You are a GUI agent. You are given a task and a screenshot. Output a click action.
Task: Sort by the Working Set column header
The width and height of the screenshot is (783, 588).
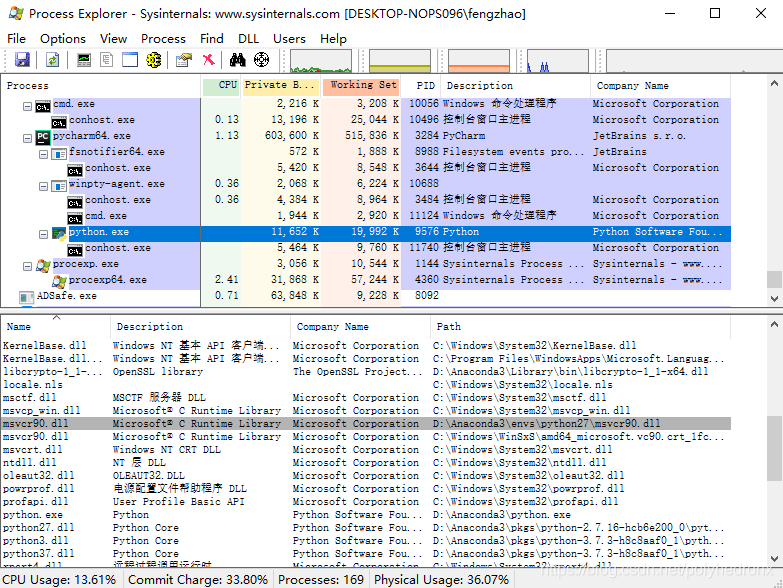(363, 86)
